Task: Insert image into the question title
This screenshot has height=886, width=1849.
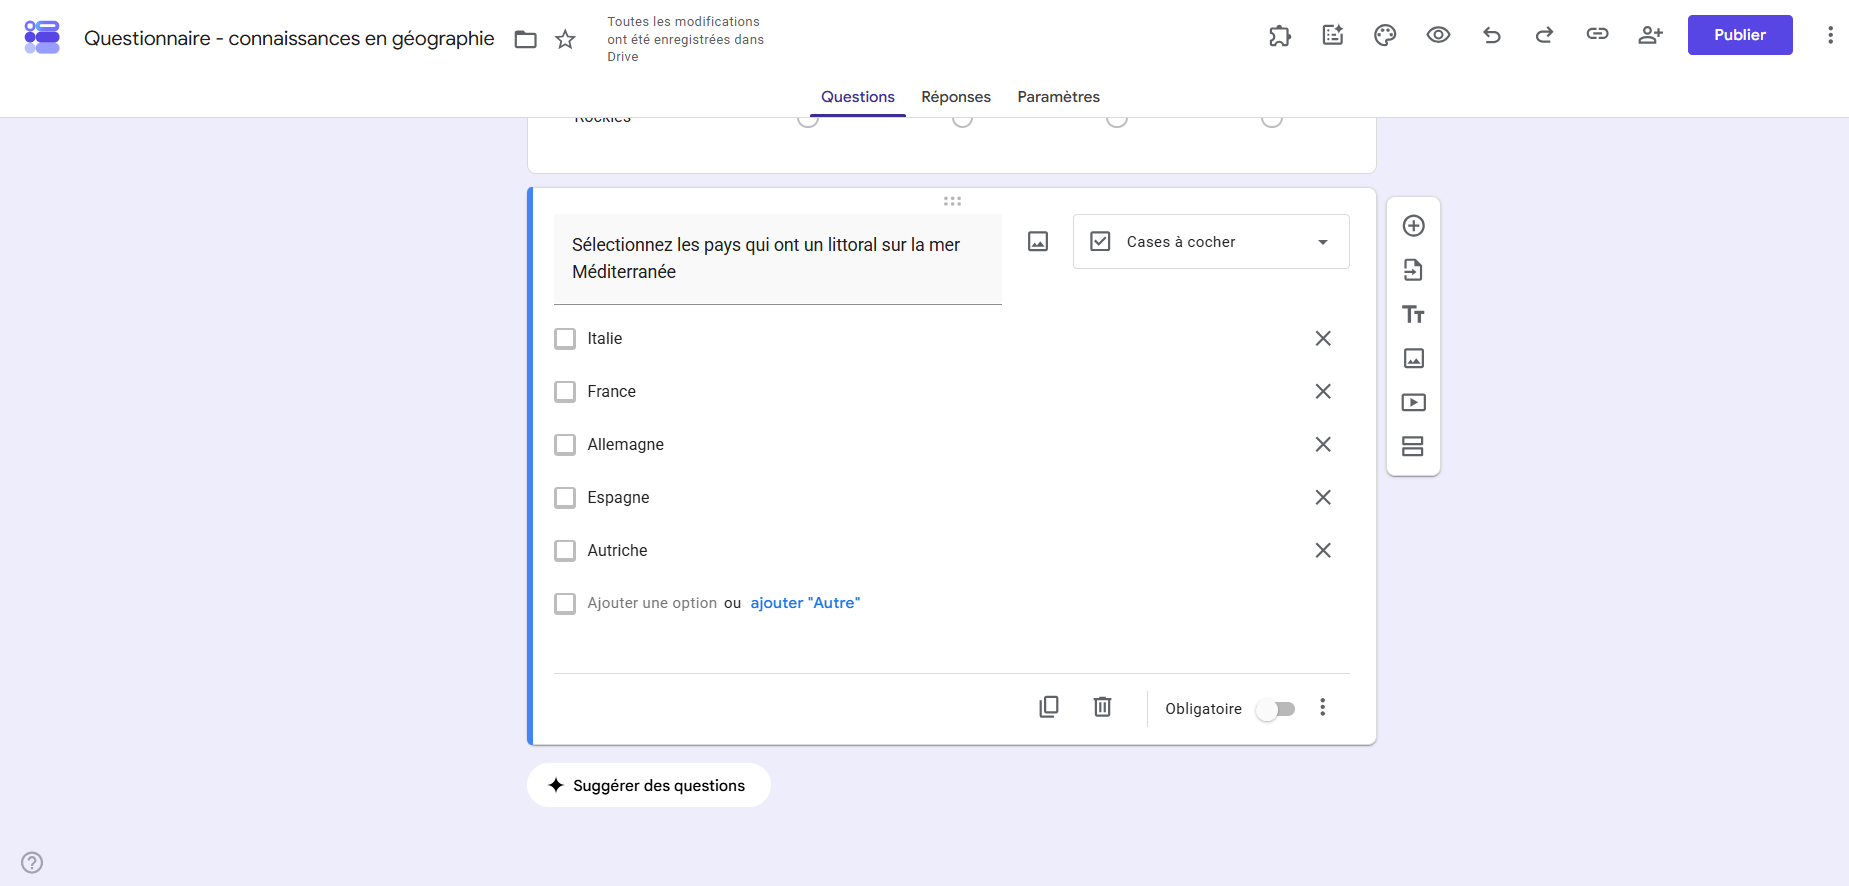Action: 1038,242
